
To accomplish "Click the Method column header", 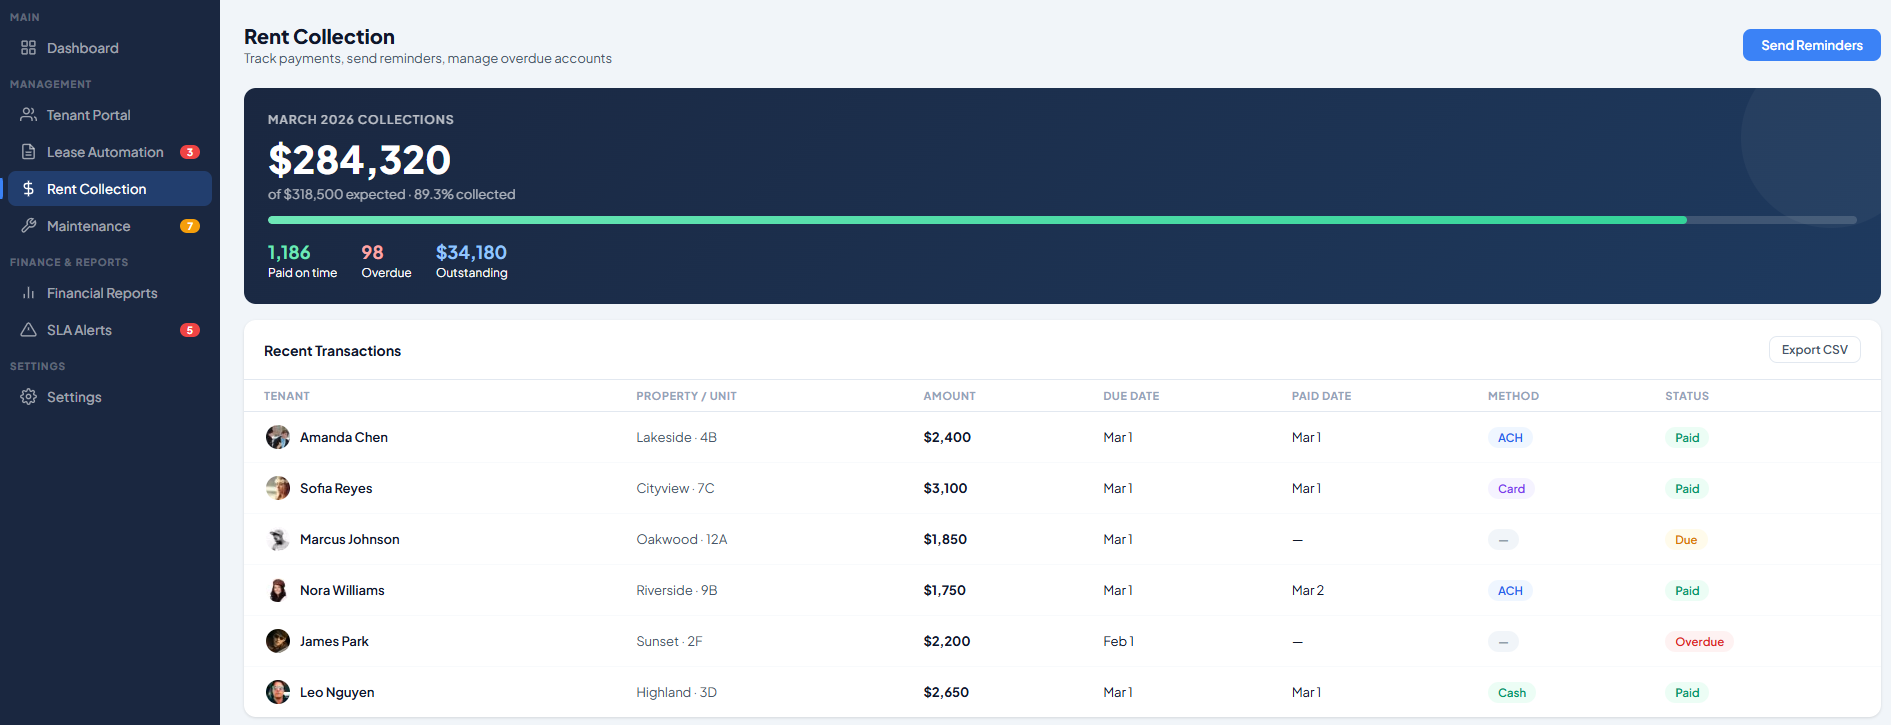I will tap(1513, 396).
